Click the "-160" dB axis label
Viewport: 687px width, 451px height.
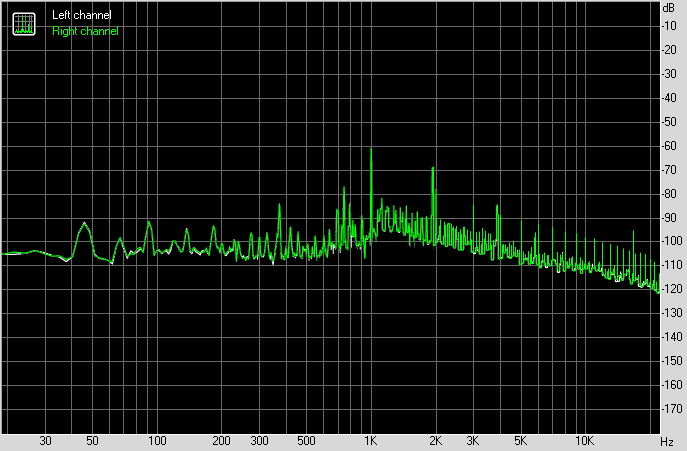(x=672, y=384)
